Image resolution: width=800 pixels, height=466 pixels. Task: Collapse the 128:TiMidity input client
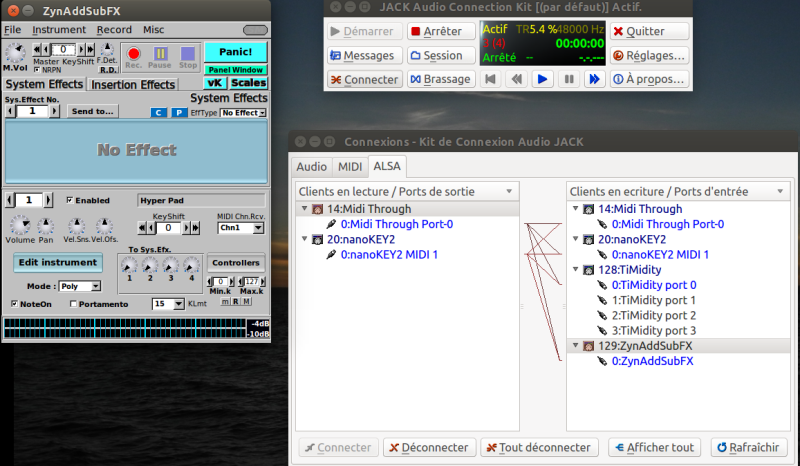(576, 269)
